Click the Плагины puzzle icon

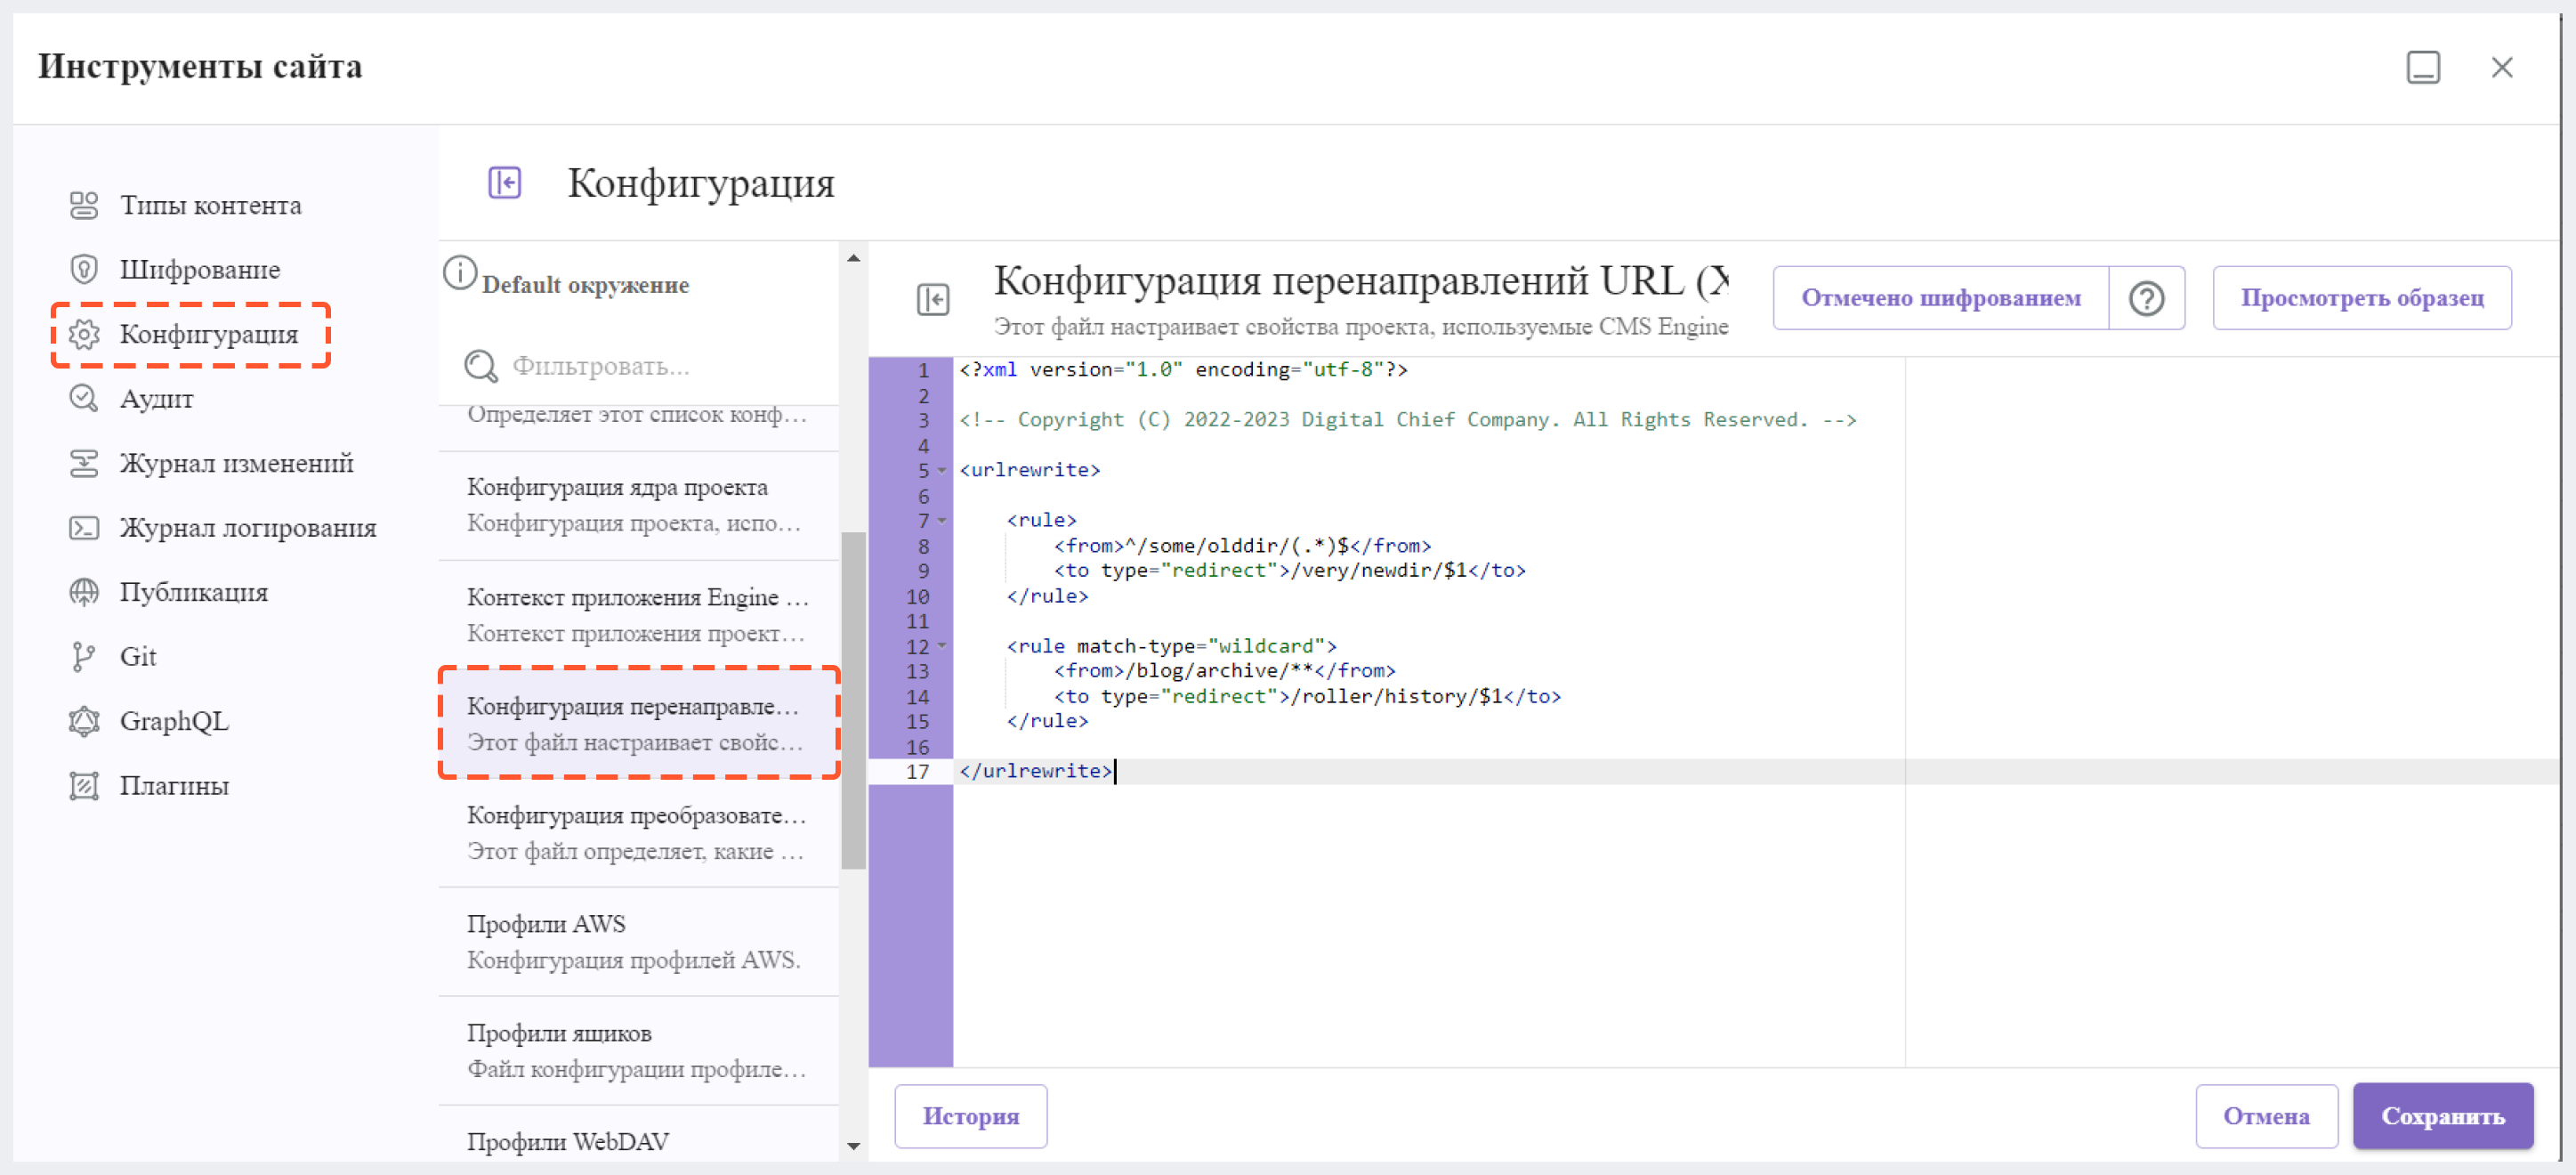click(84, 785)
